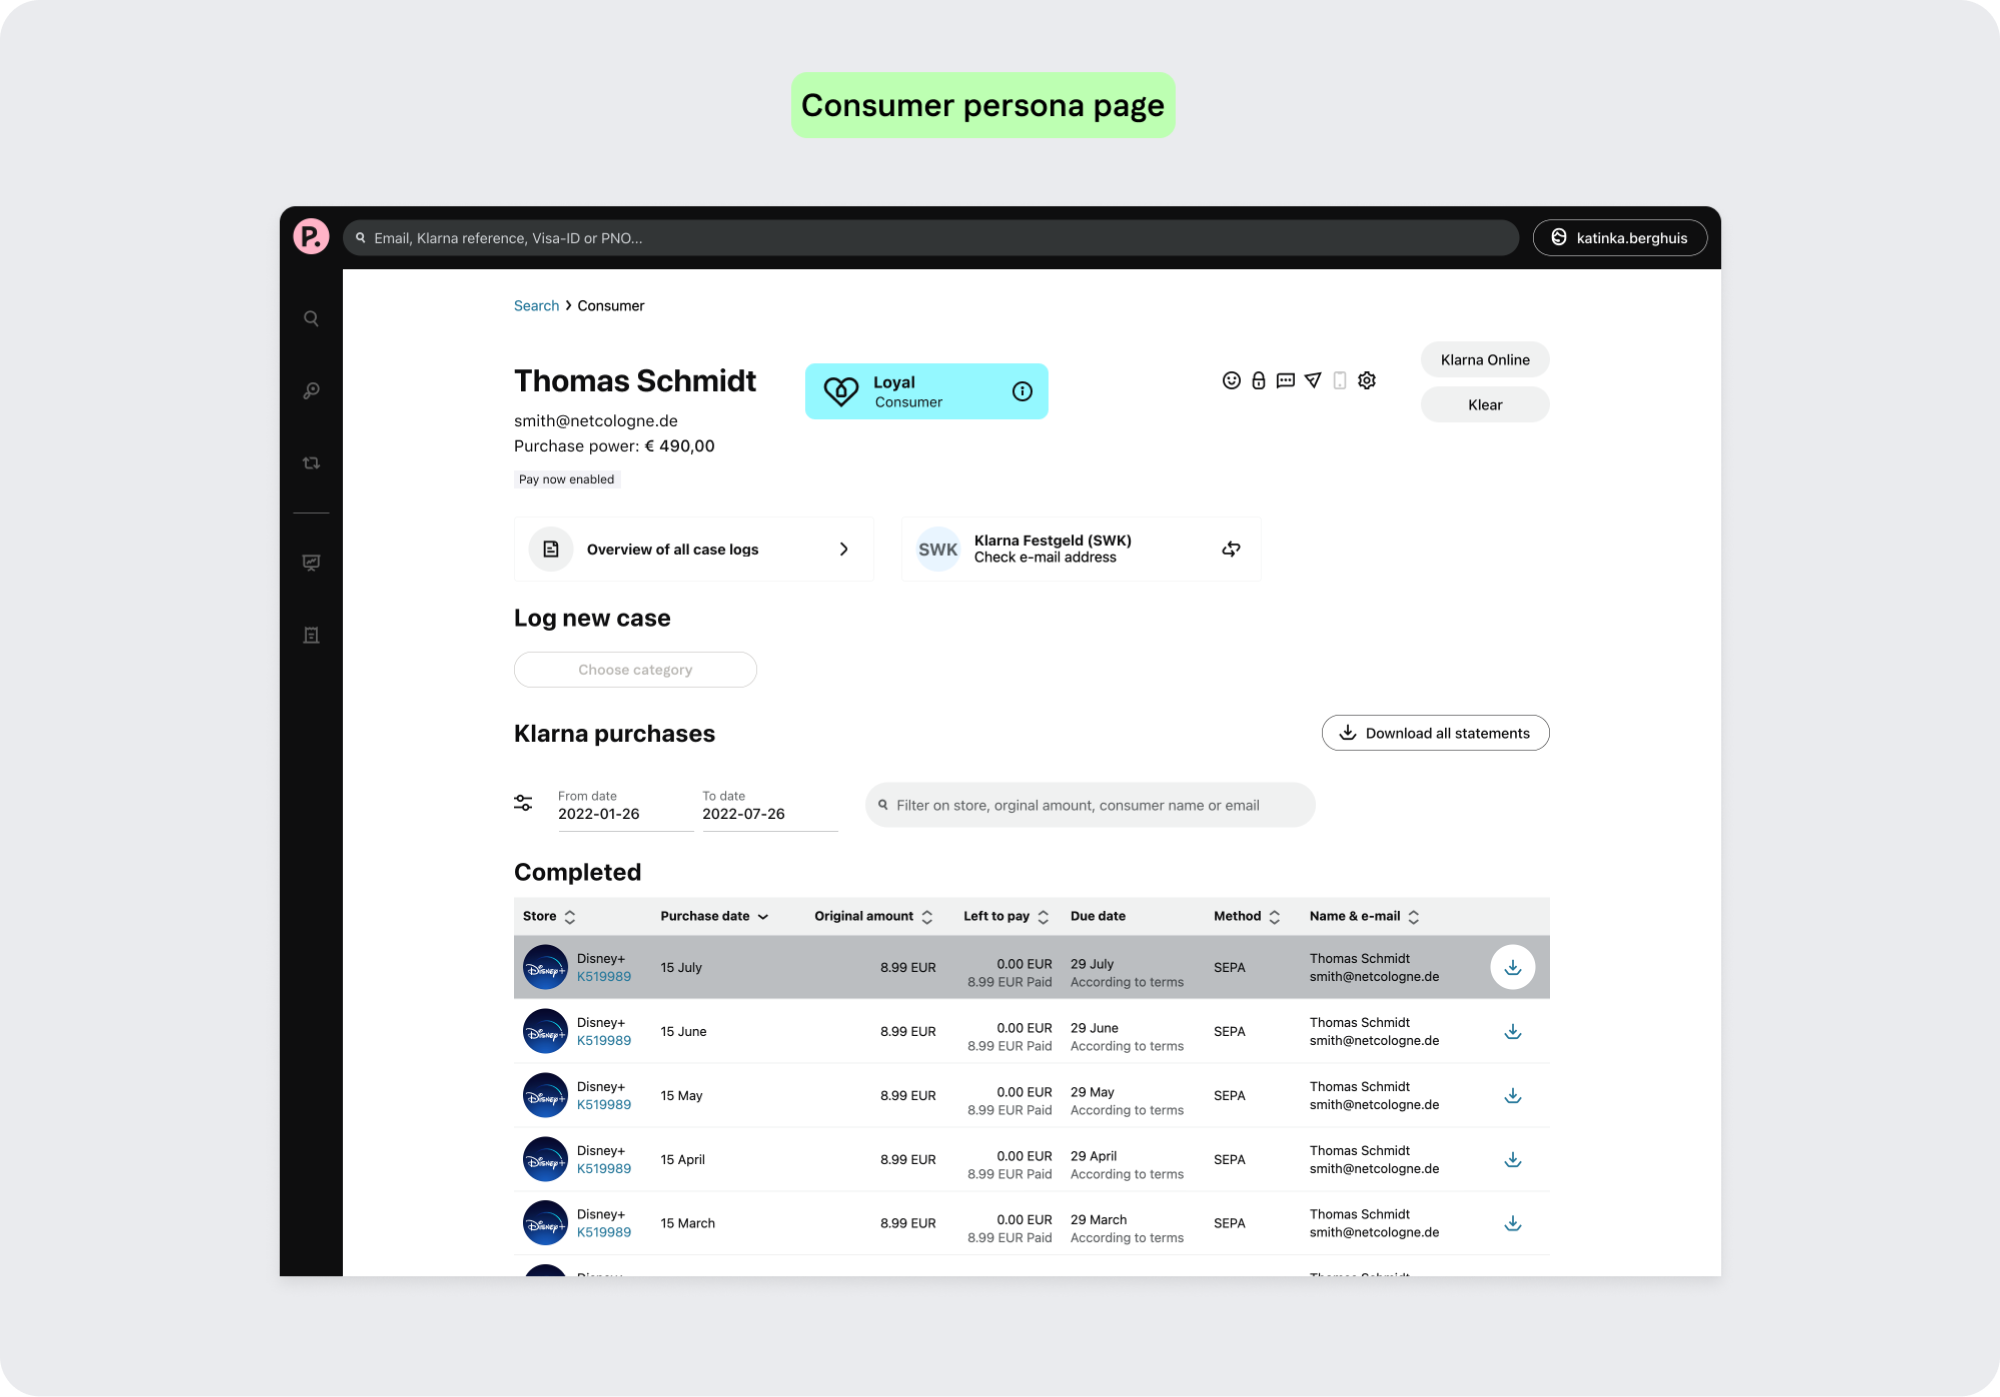Click the chat message bubble icon
The height and width of the screenshot is (1397, 2000).
click(1286, 380)
